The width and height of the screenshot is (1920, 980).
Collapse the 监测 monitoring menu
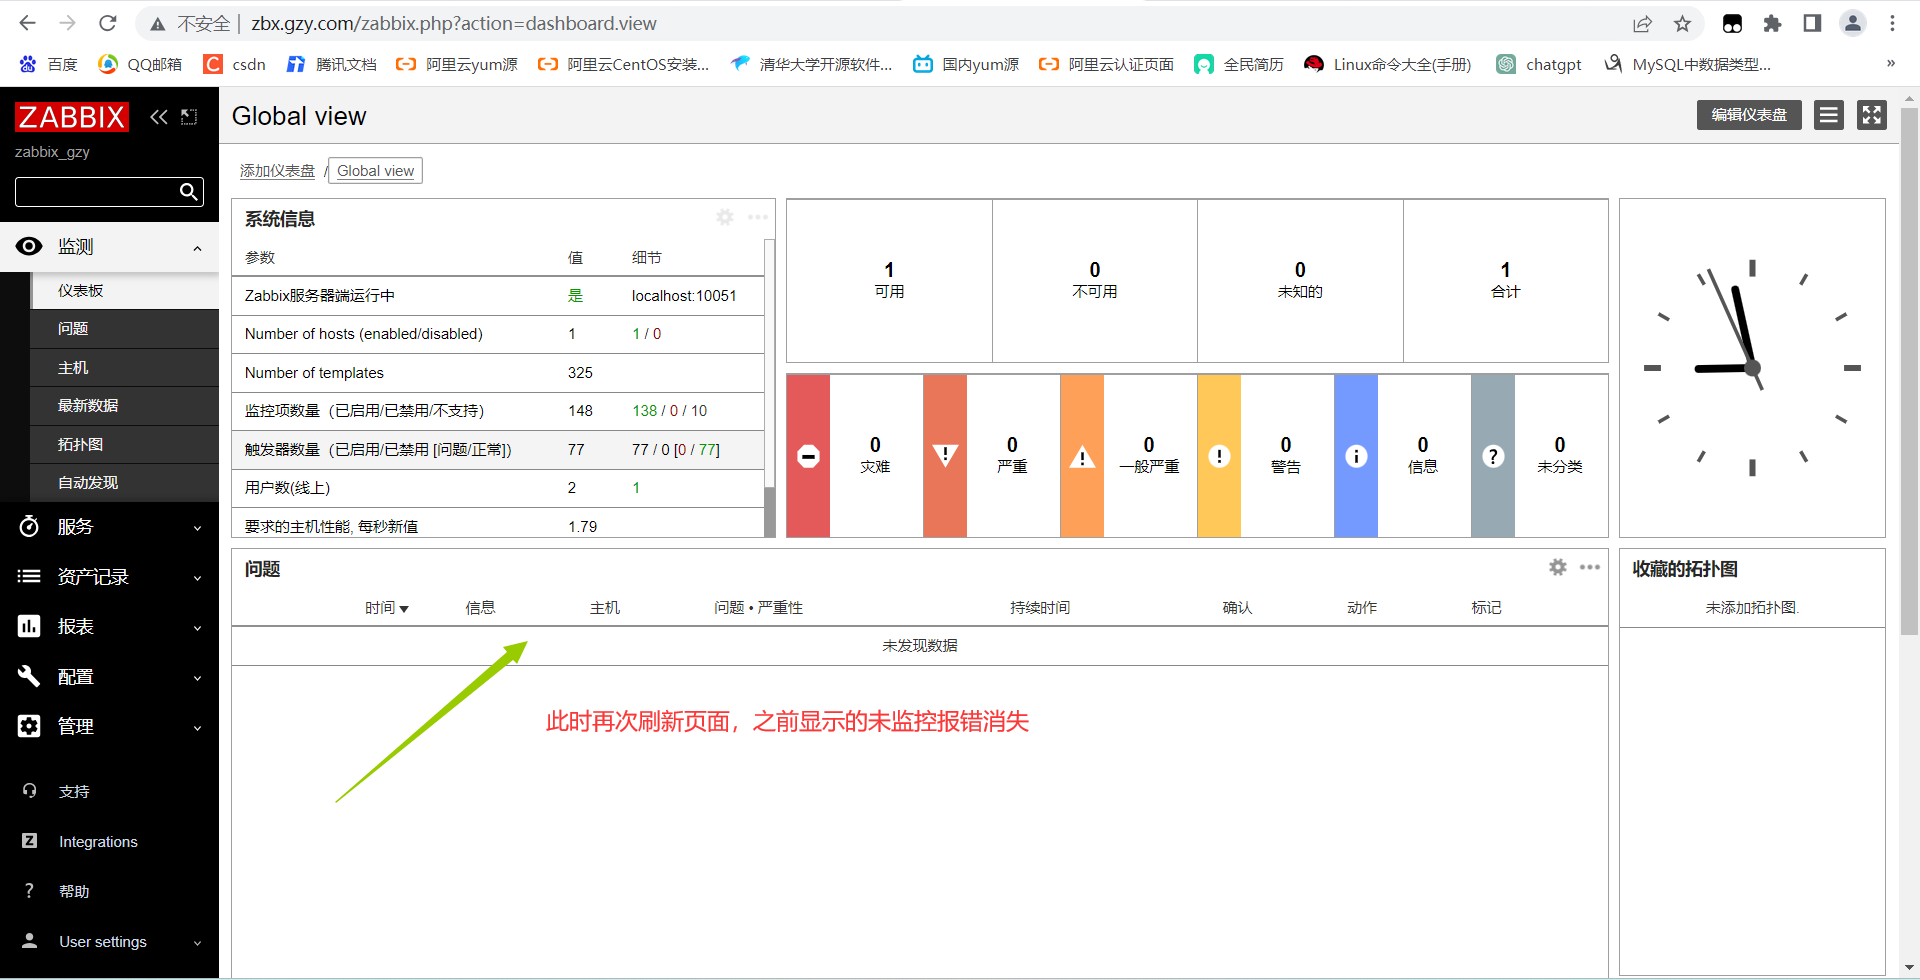tap(109, 247)
